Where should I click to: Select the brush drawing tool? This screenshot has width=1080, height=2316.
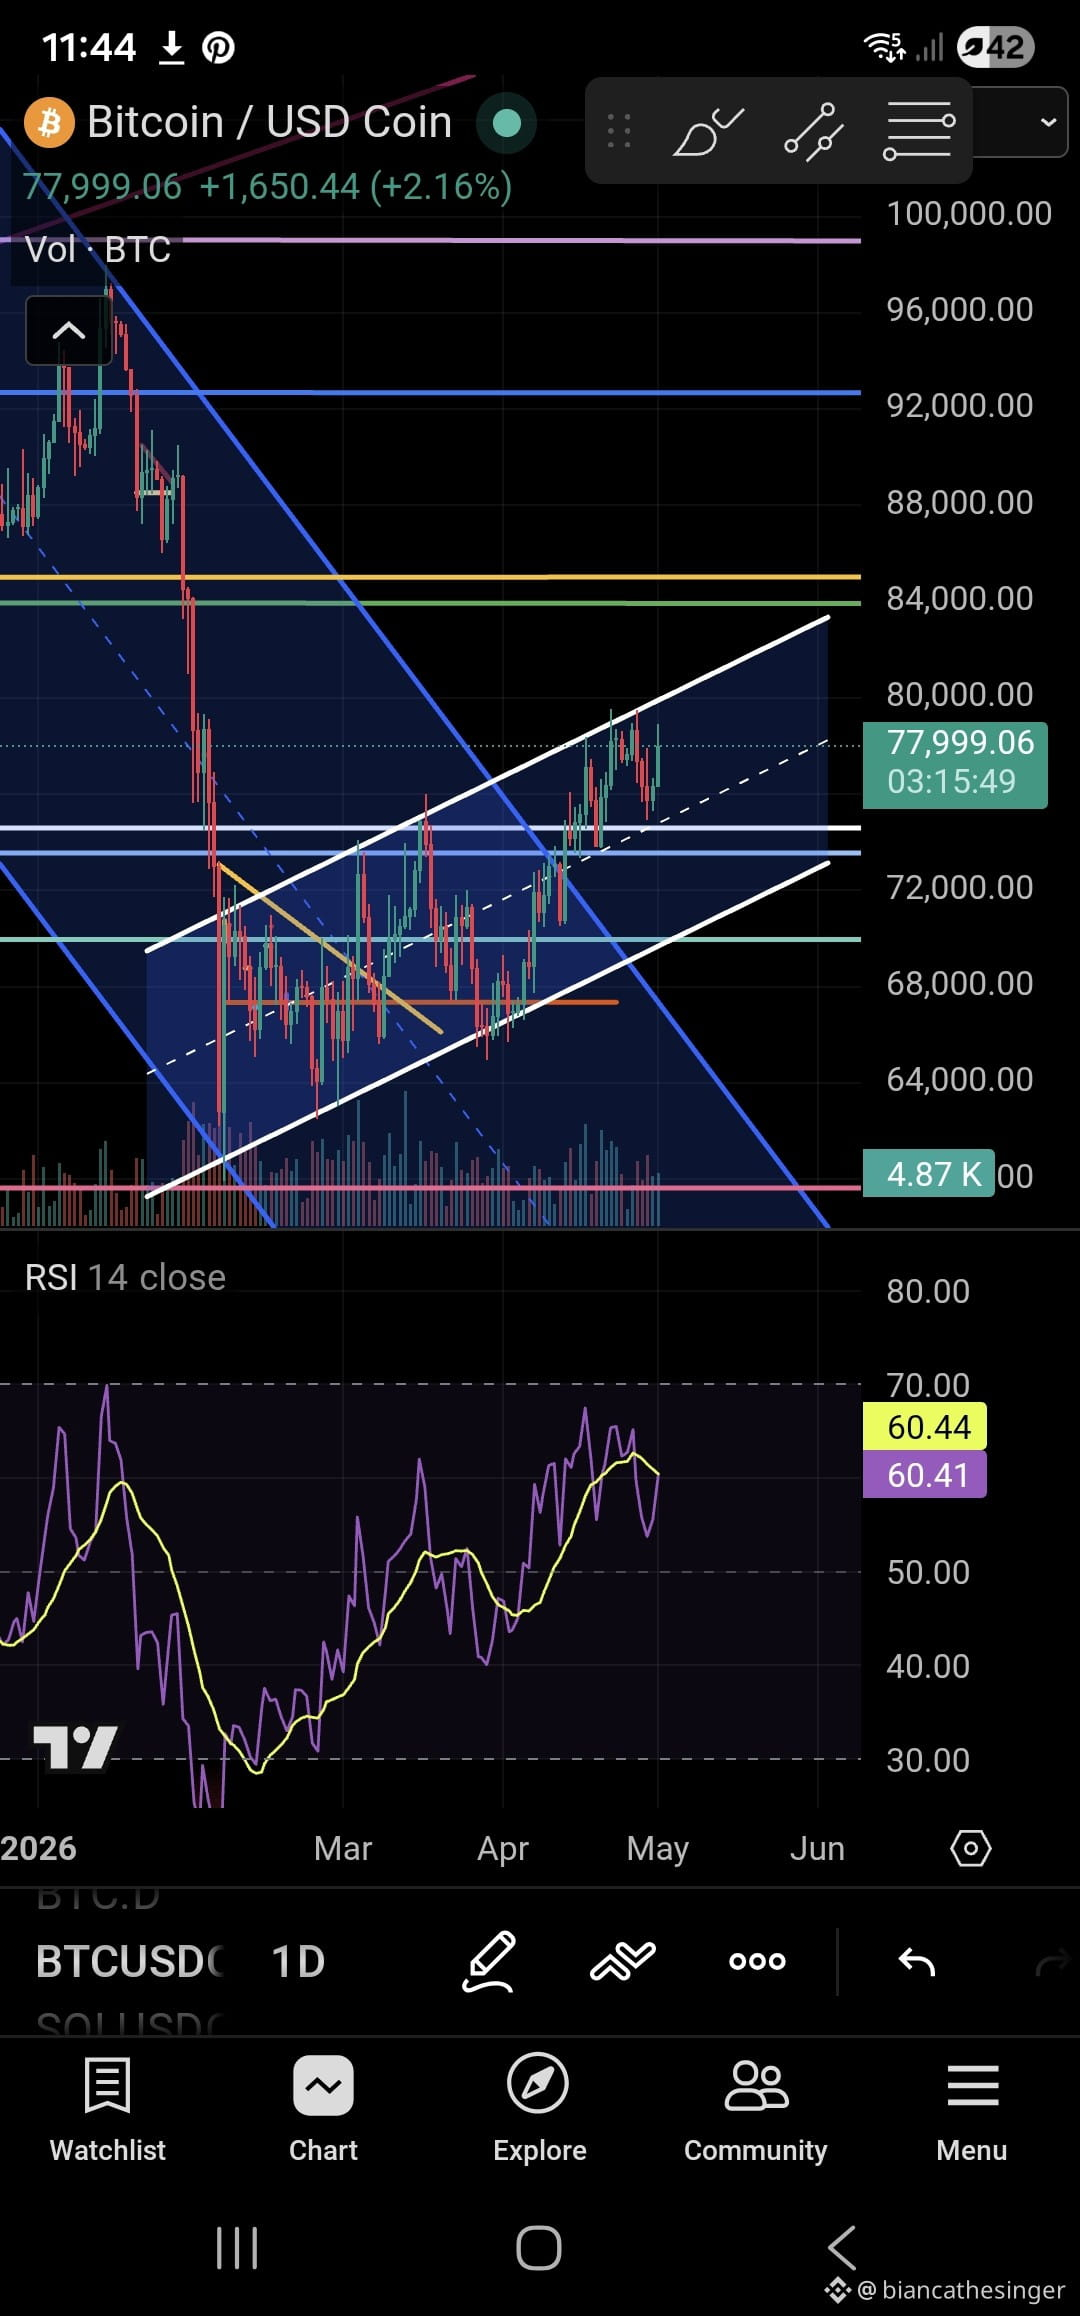pyautogui.click(x=708, y=131)
